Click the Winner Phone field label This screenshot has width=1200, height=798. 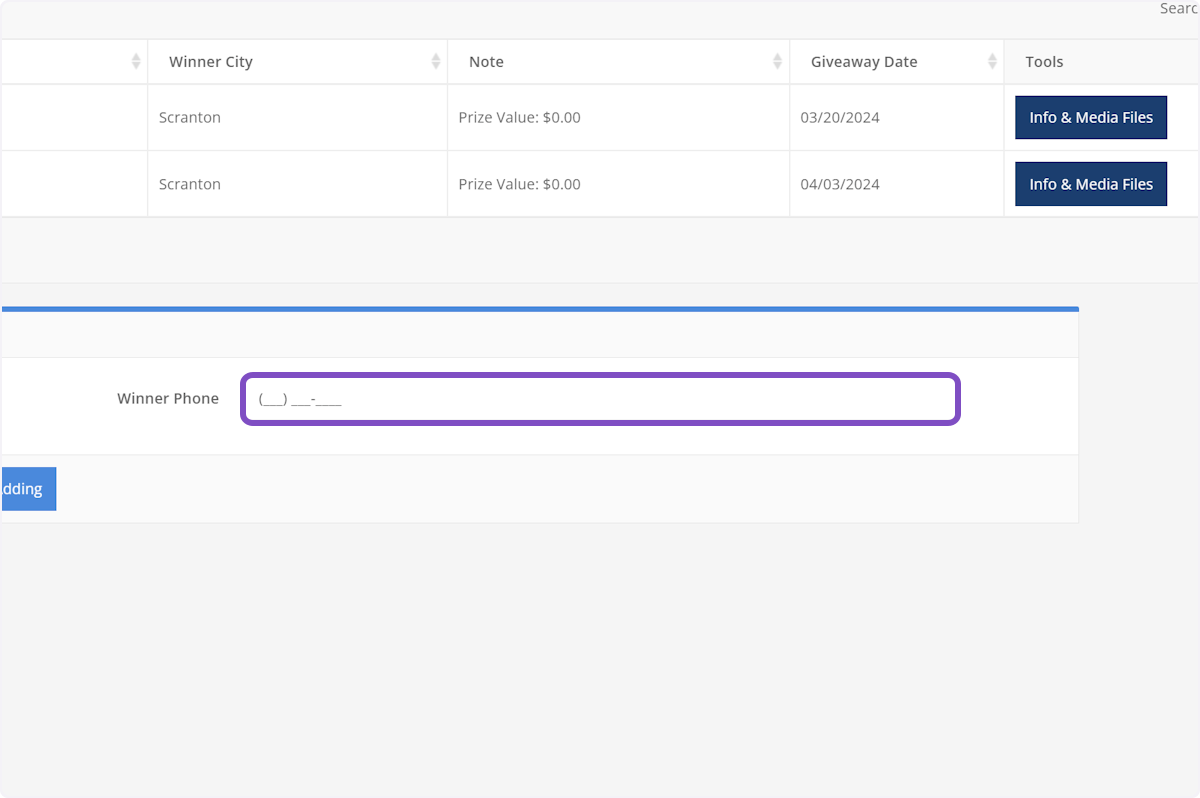pyautogui.click(x=168, y=399)
